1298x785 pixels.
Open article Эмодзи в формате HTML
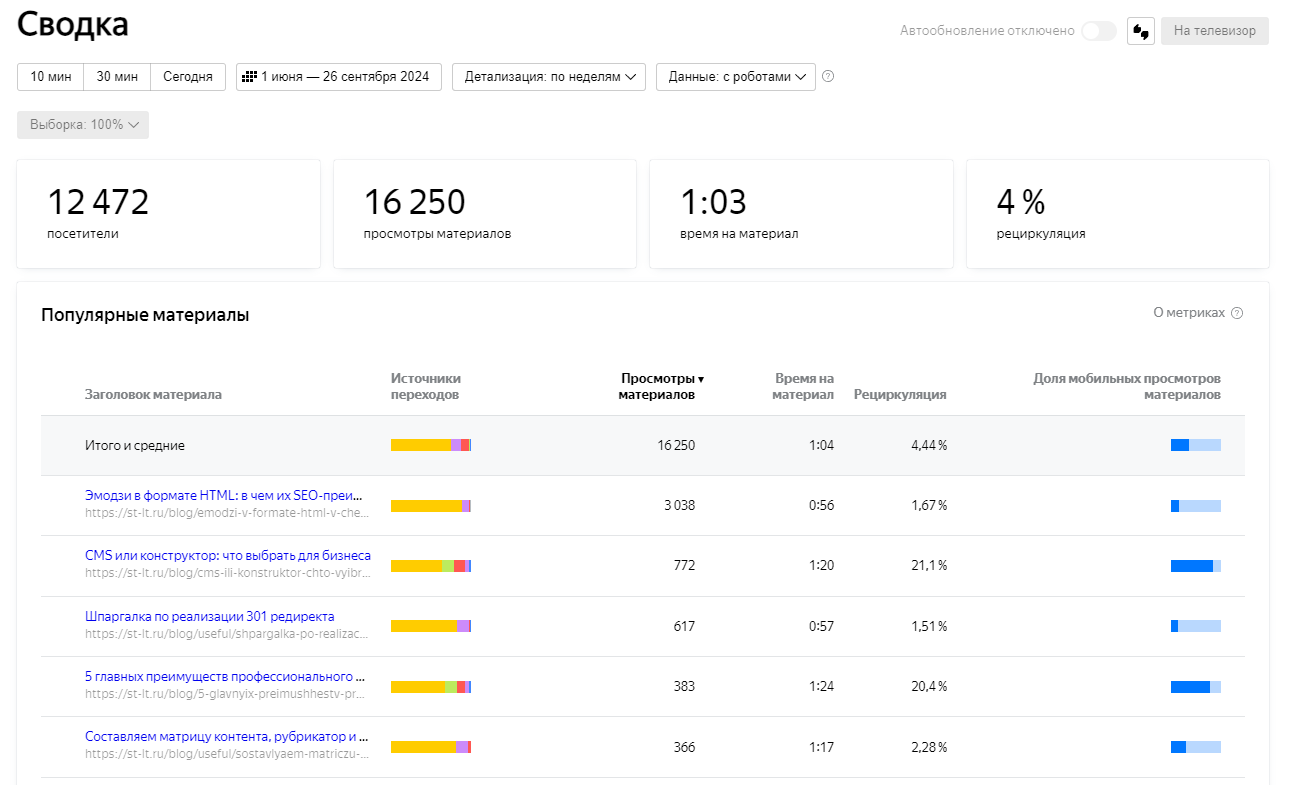tap(224, 495)
